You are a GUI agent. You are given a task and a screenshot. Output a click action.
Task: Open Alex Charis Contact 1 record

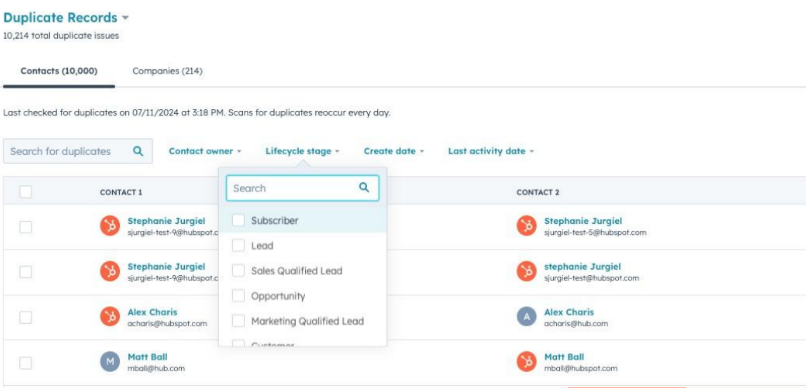(x=152, y=312)
